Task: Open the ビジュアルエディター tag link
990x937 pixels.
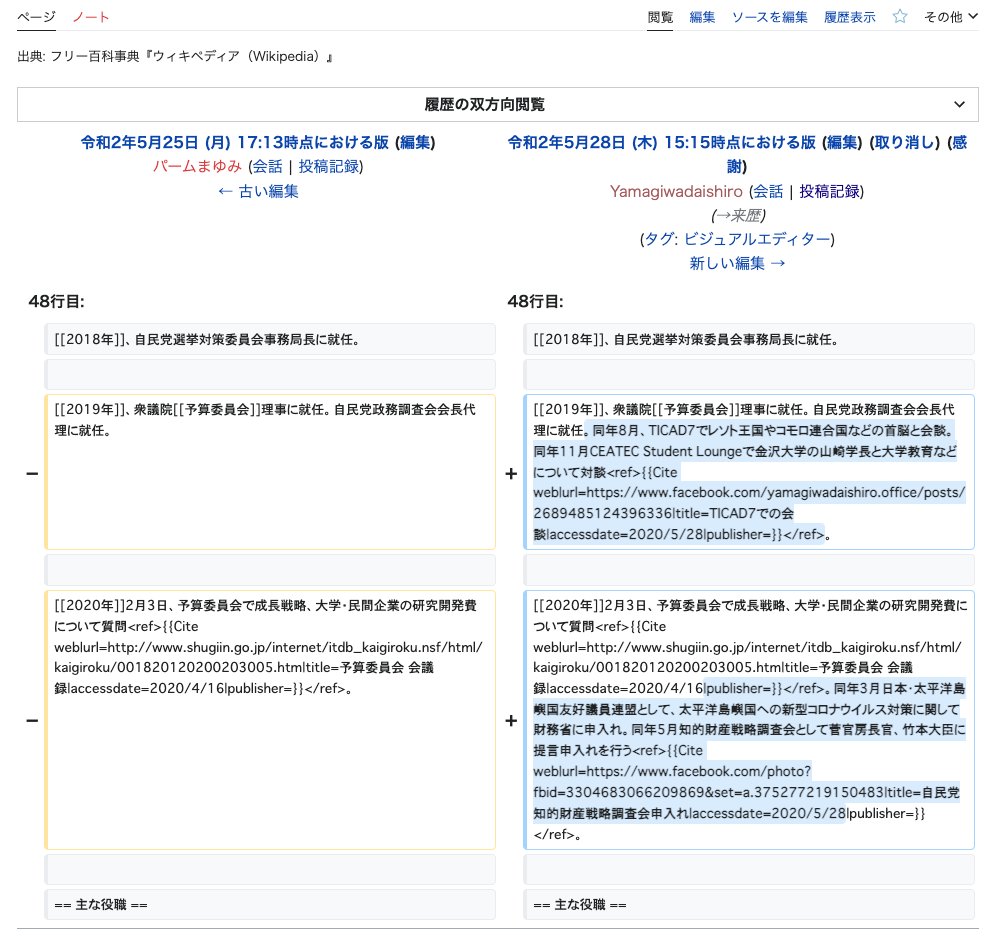Action: pyautogui.click(x=757, y=239)
